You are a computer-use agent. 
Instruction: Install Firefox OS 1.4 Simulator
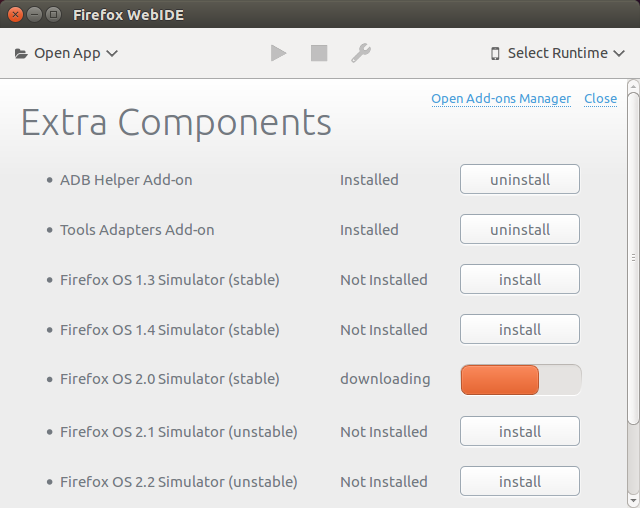click(520, 329)
